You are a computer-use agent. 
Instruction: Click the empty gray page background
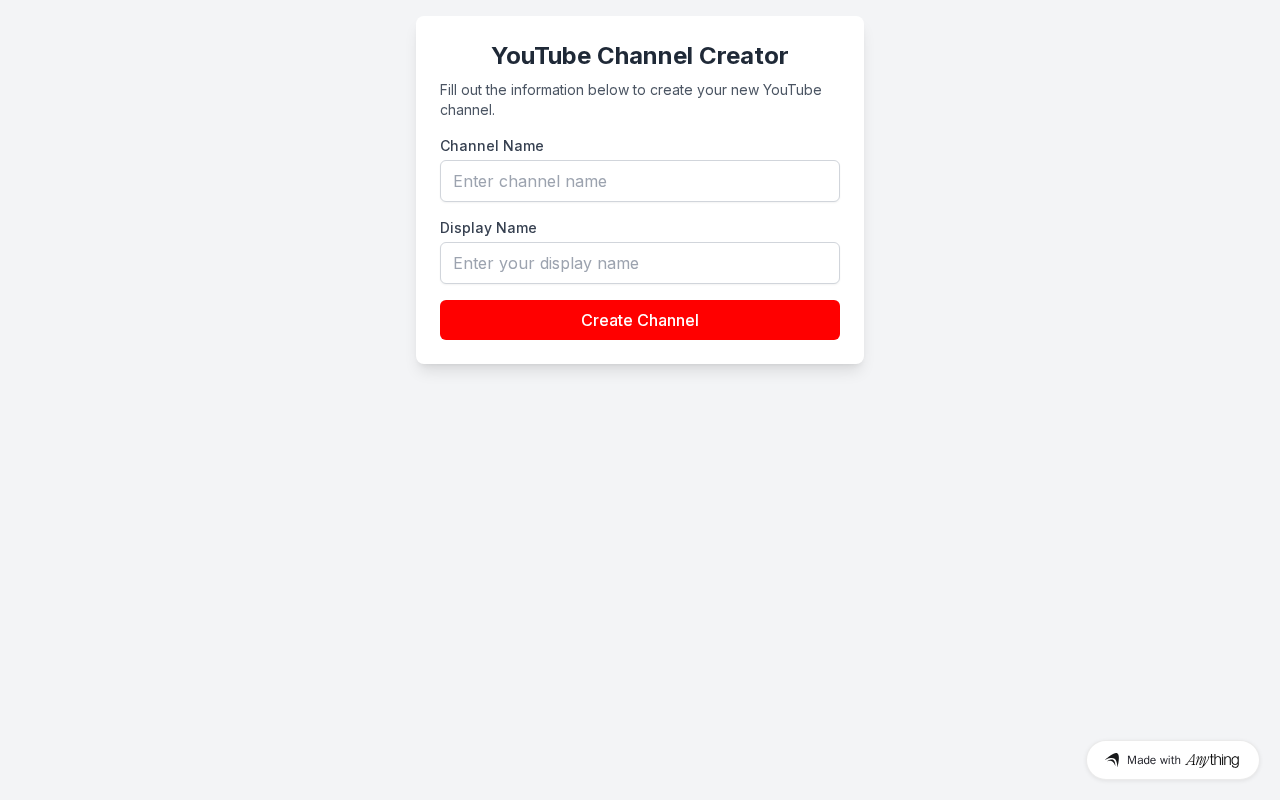[x=640, y=580]
